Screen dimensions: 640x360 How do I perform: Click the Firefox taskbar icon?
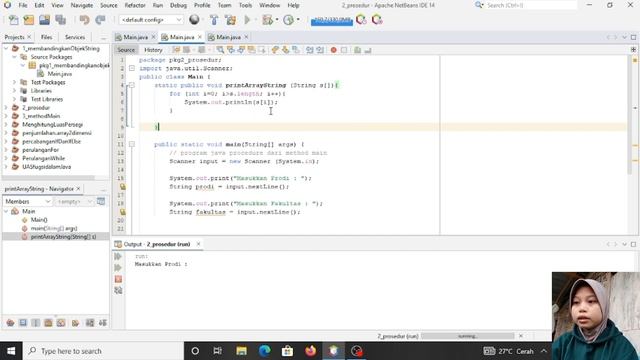311,351
